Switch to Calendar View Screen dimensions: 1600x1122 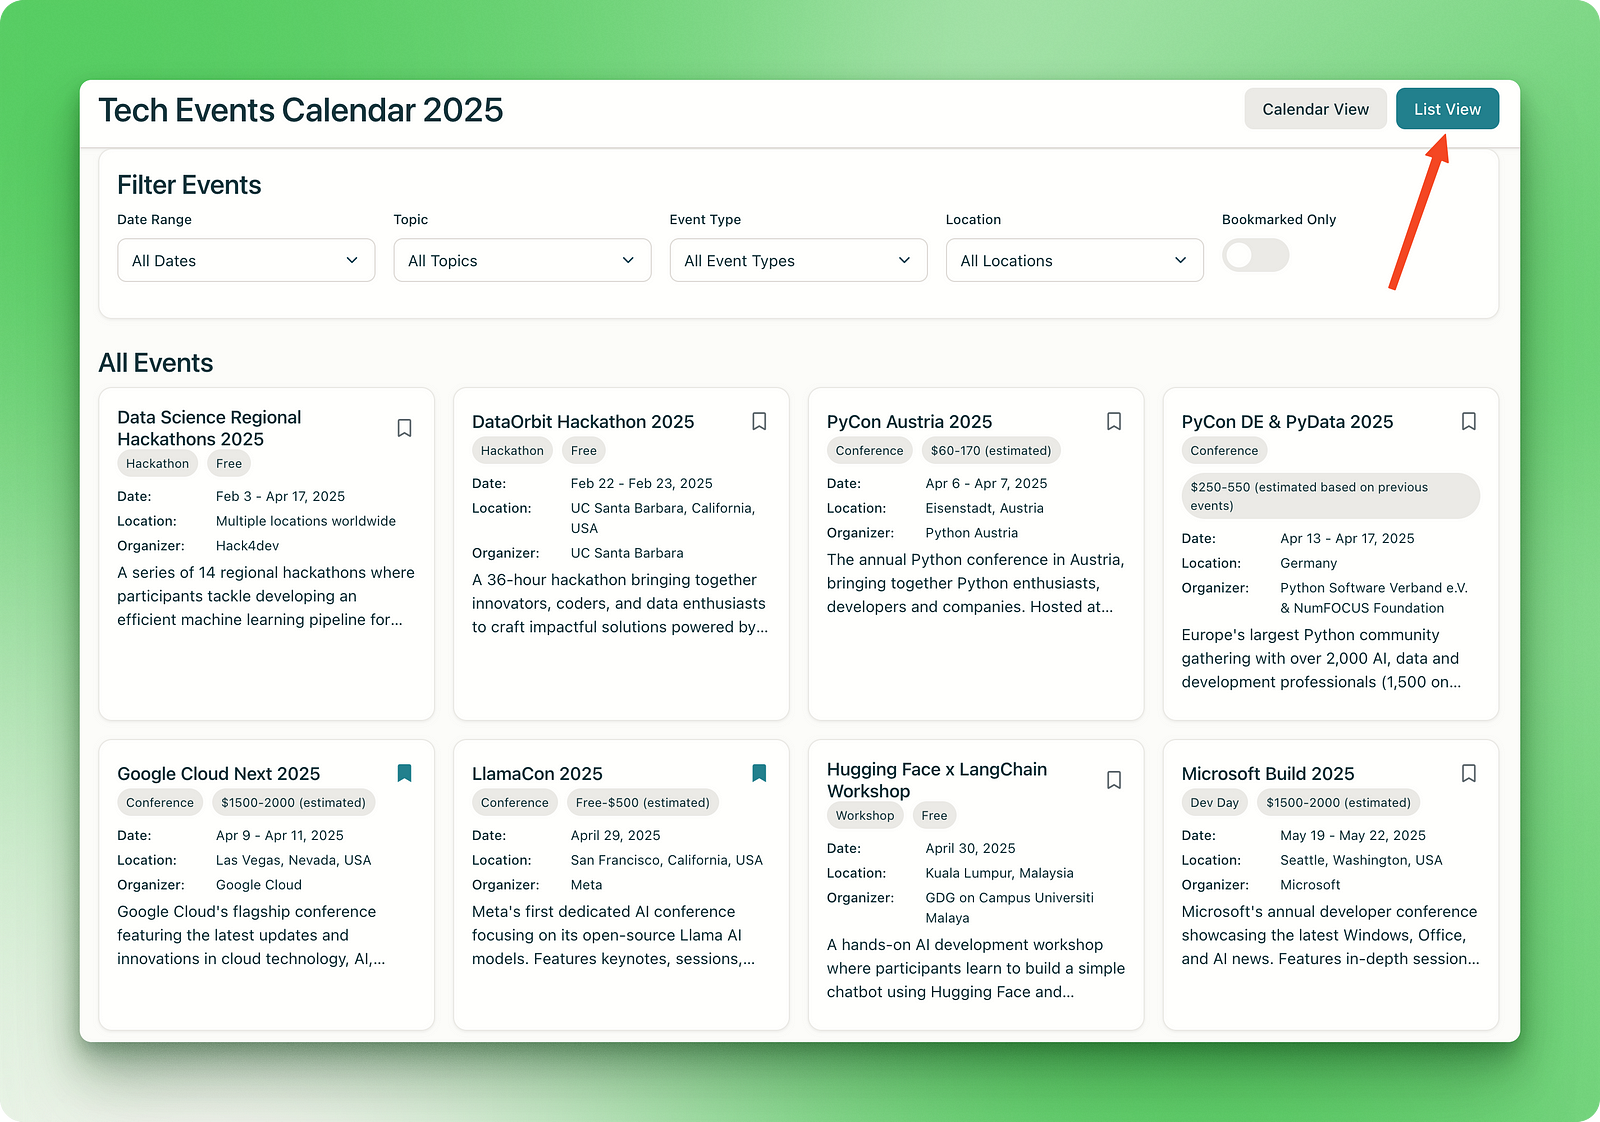pyautogui.click(x=1315, y=109)
